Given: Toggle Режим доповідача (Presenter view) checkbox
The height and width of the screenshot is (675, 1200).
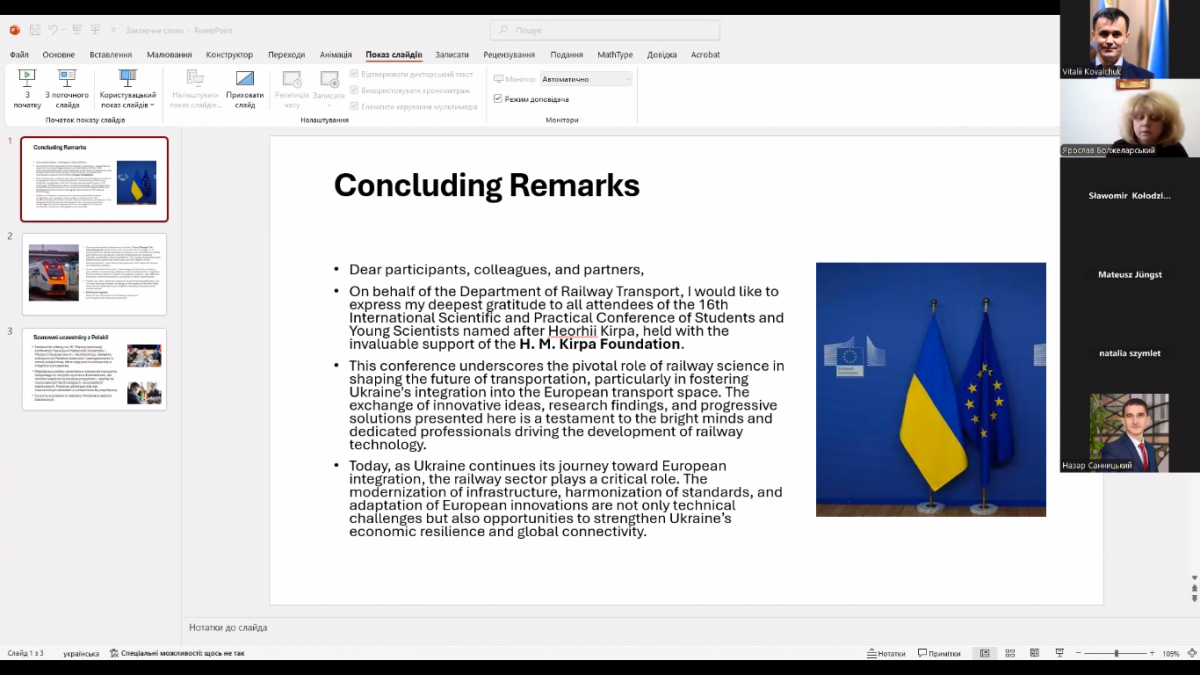Looking at the screenshot, I should point(498,99).
